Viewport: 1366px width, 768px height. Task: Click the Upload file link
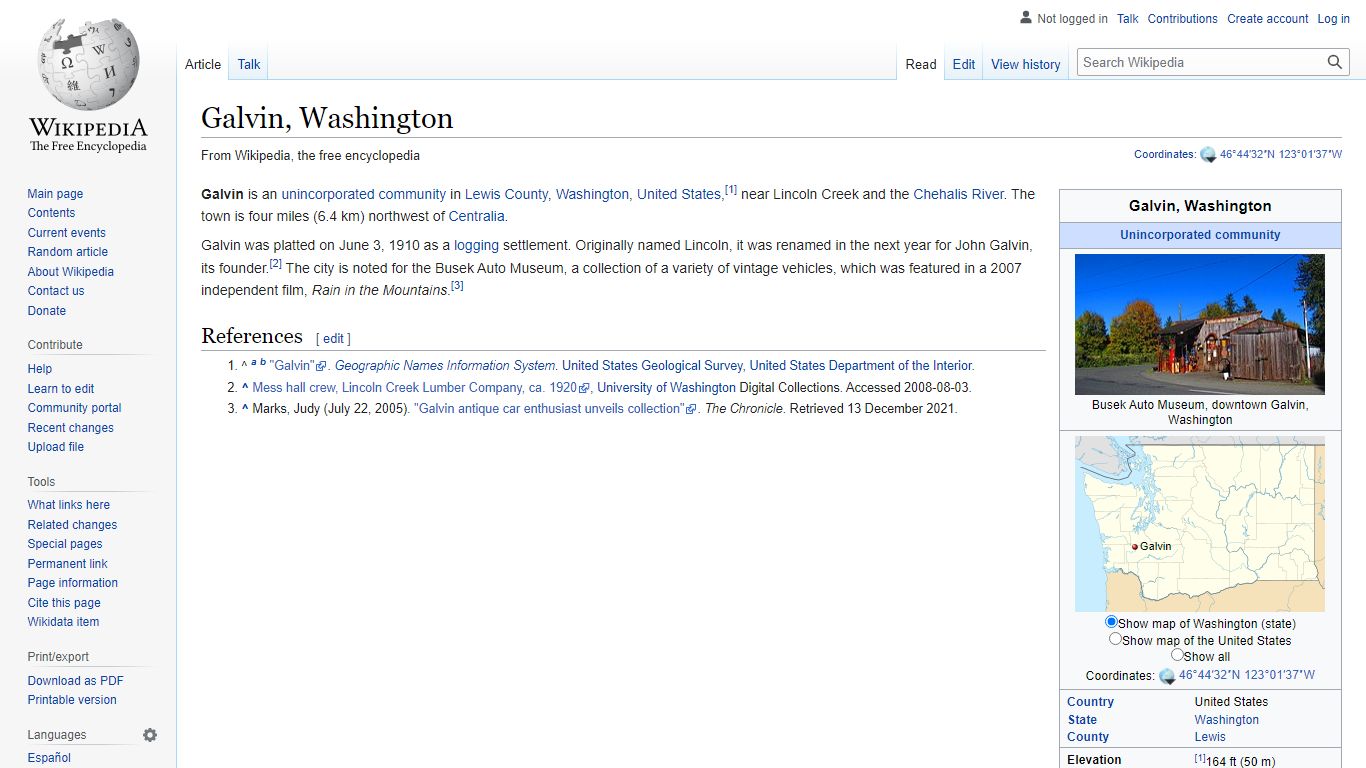(56, 447)
